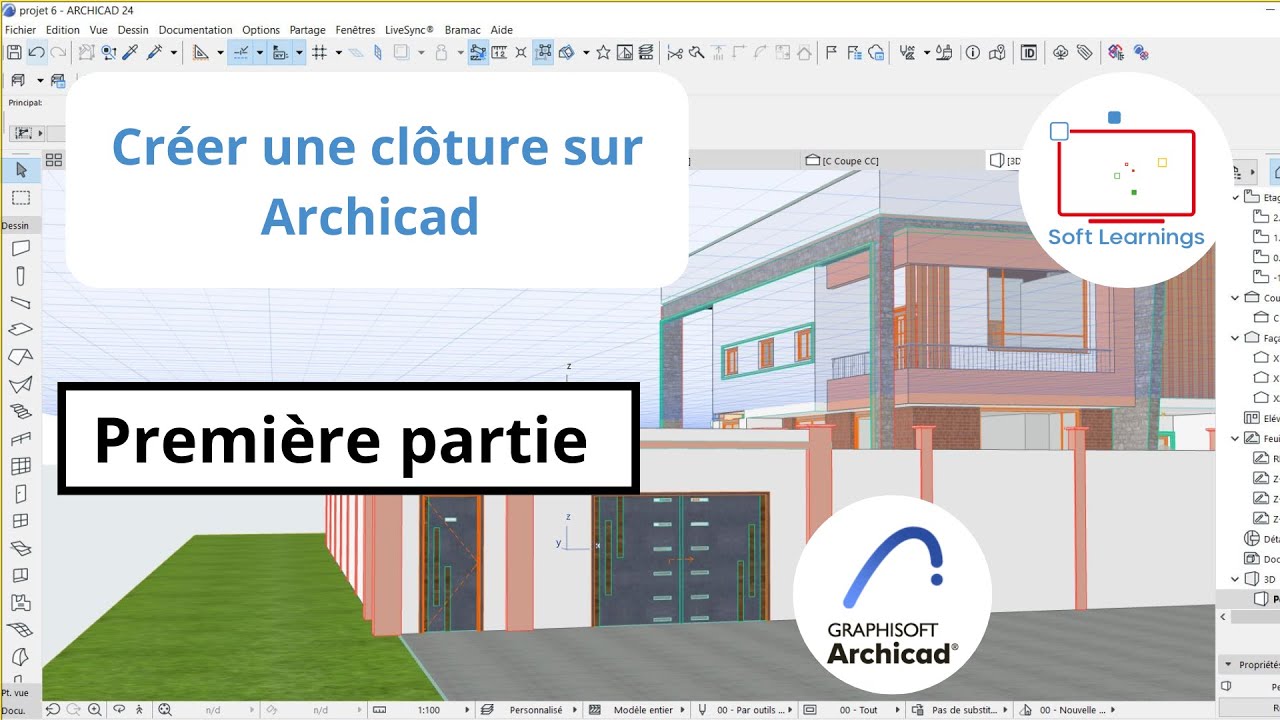Click the ID manager icon in toolbar

coord(1029,52)
